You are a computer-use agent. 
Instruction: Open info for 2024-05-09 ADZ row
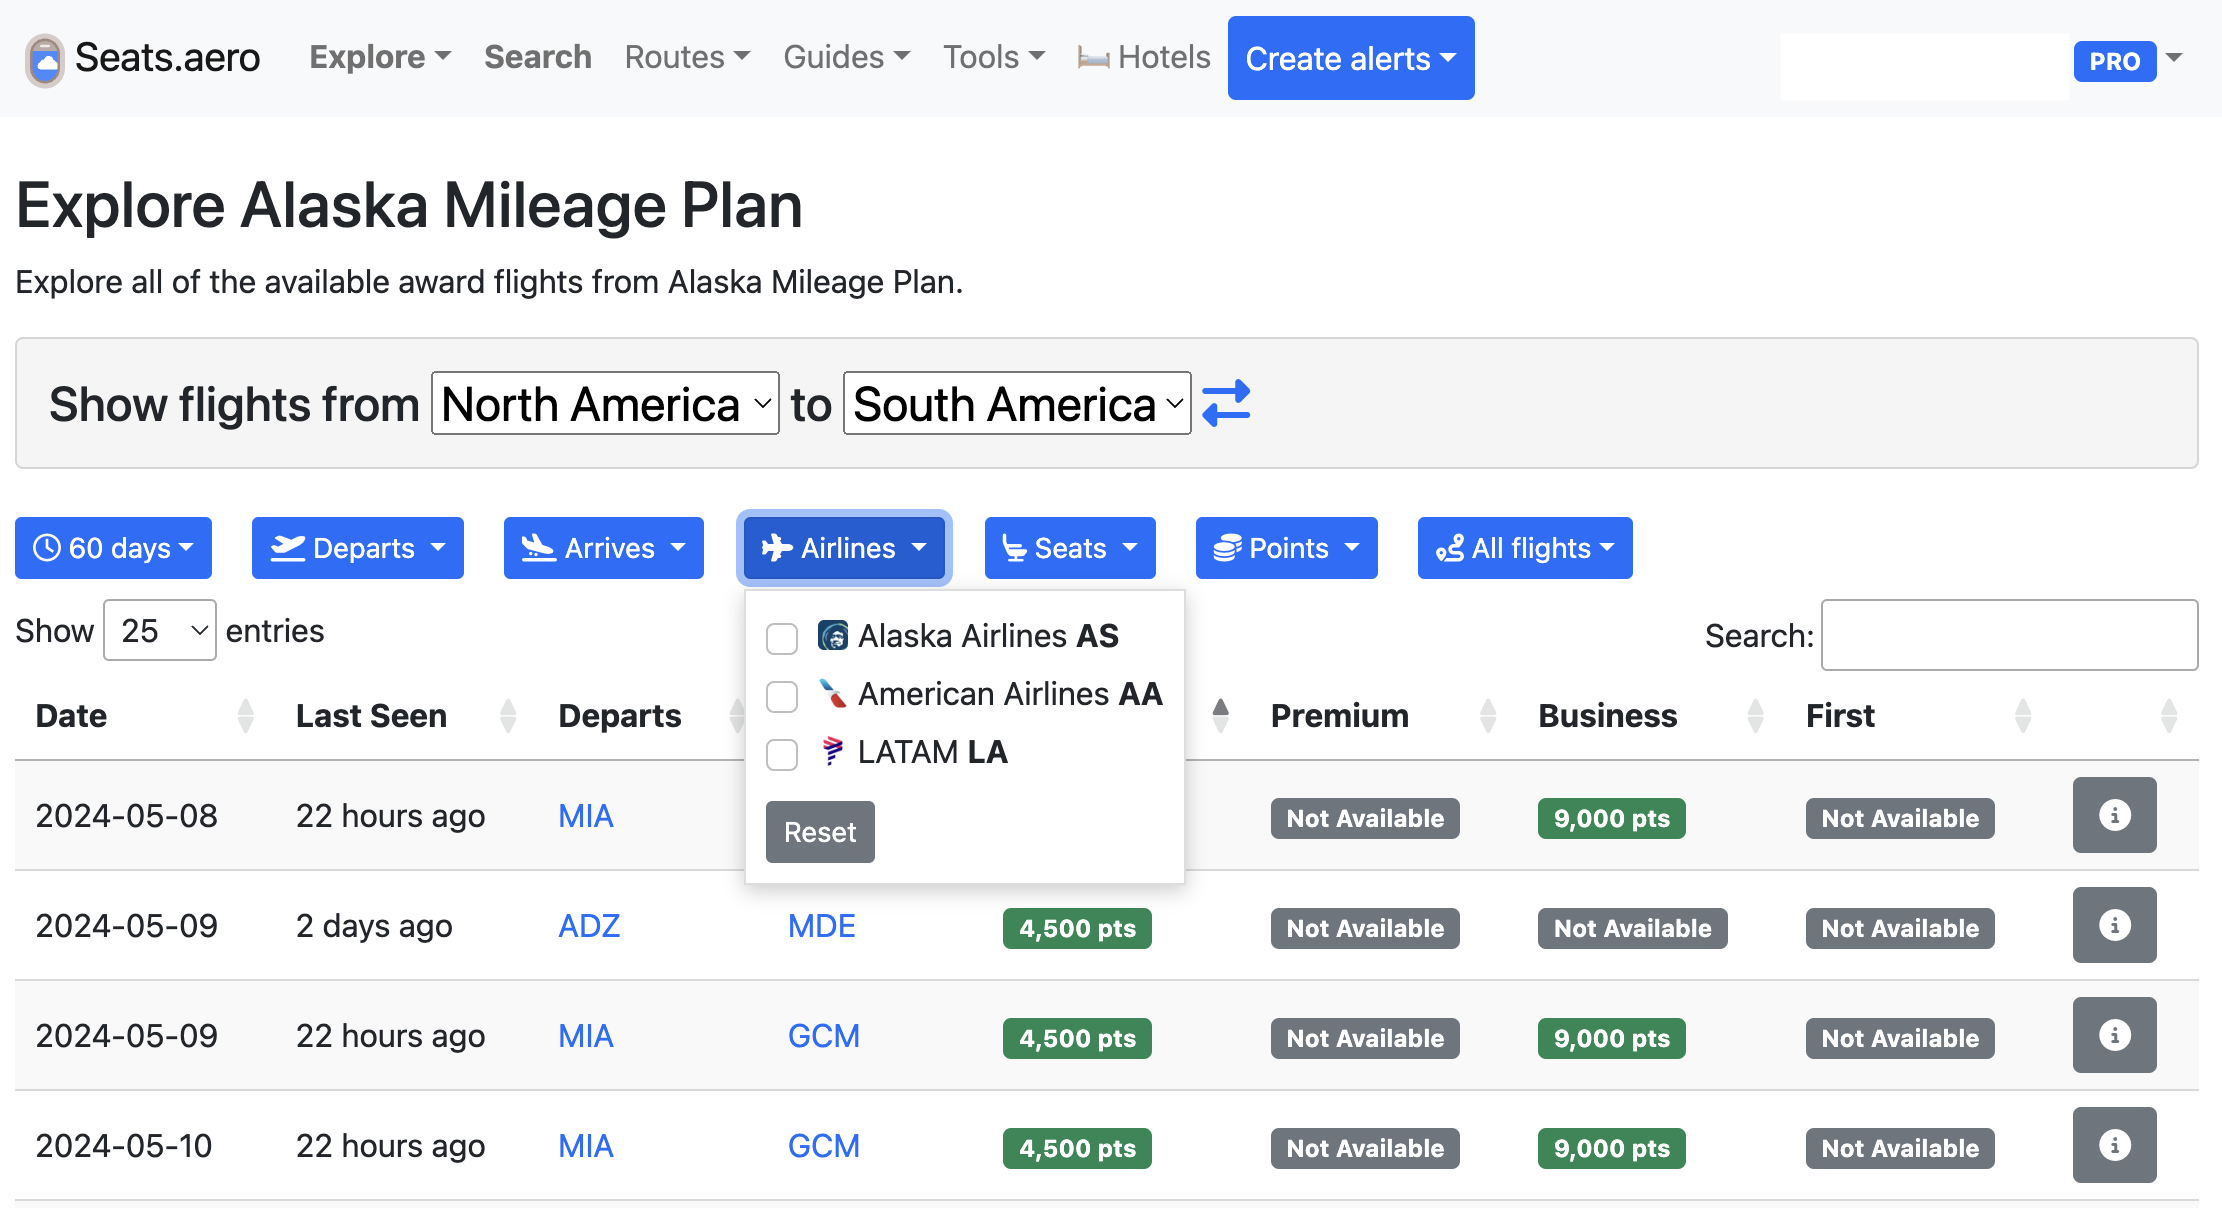pos(2114,925)
